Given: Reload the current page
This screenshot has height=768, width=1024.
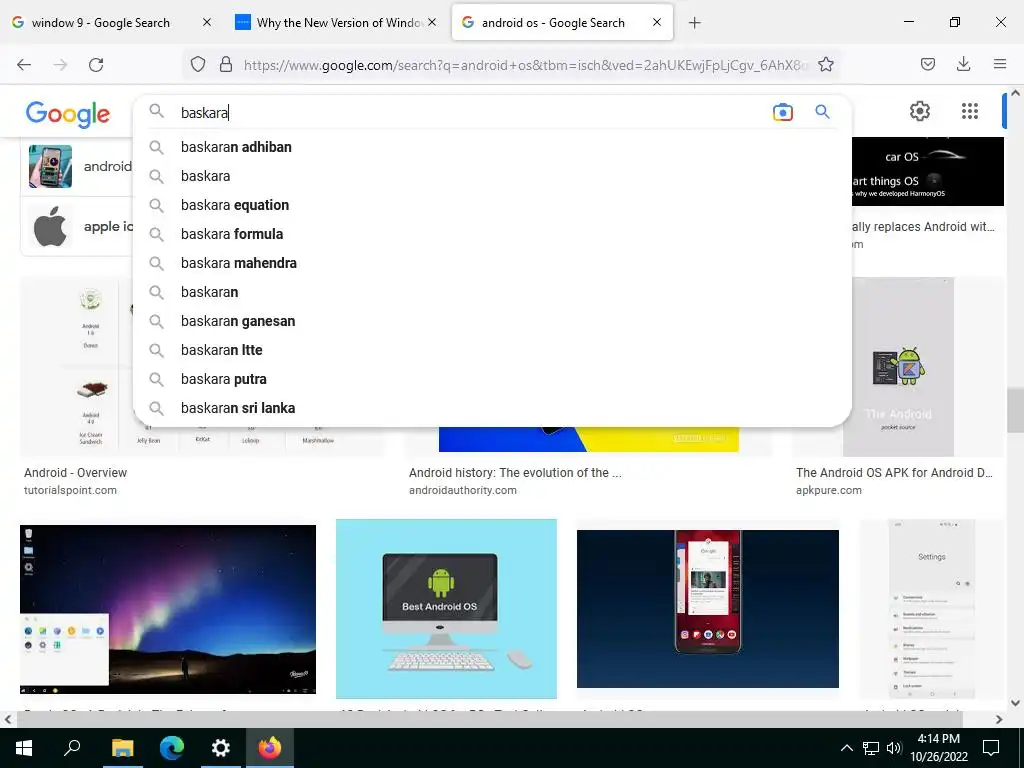Looking at the screenshot, I should [96, 64].
